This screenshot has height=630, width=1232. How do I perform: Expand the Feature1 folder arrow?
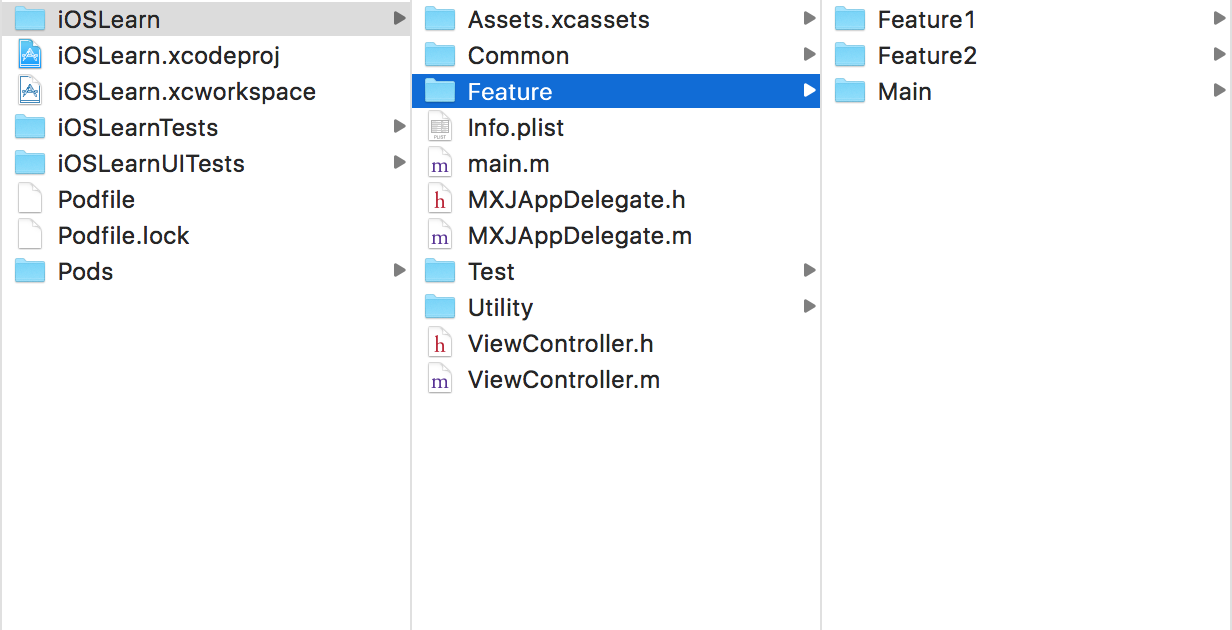[1219, 19]
